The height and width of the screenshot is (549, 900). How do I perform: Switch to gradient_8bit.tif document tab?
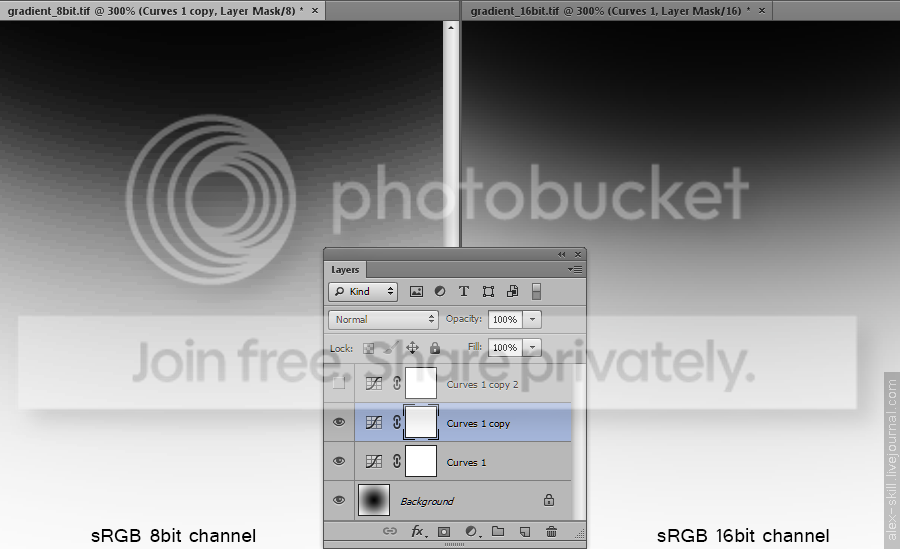pyautogui.click(x=155, y=10)
